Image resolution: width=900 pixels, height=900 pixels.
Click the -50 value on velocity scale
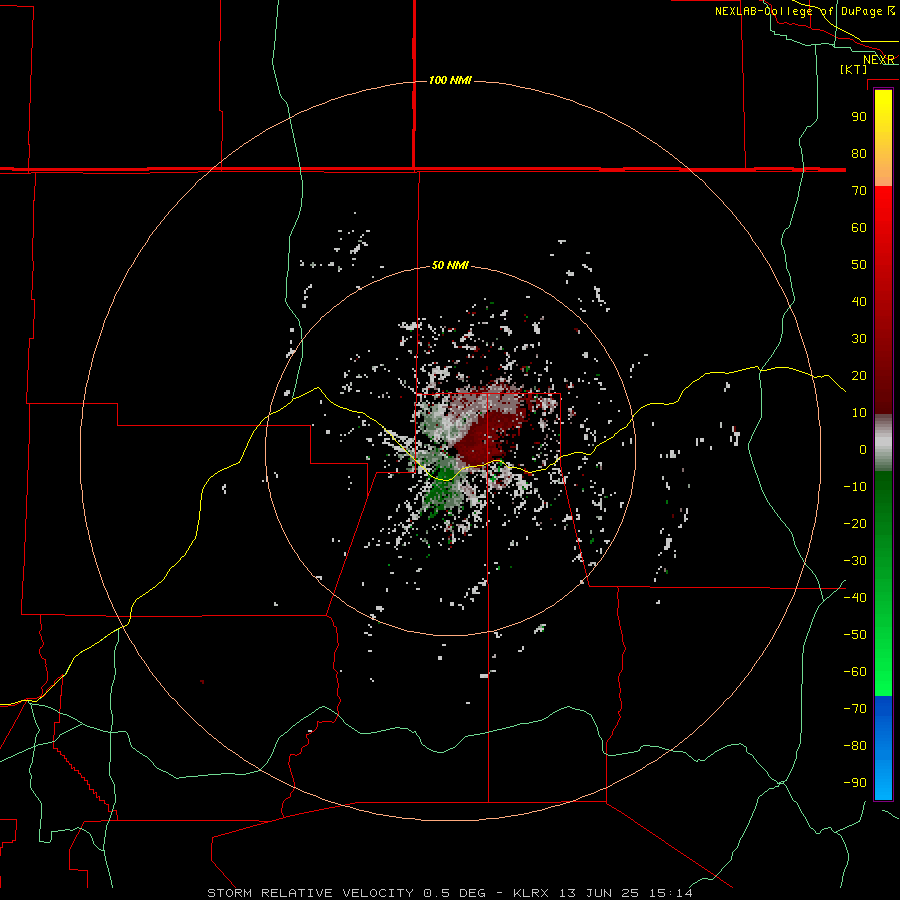click(x=855, y=635)
